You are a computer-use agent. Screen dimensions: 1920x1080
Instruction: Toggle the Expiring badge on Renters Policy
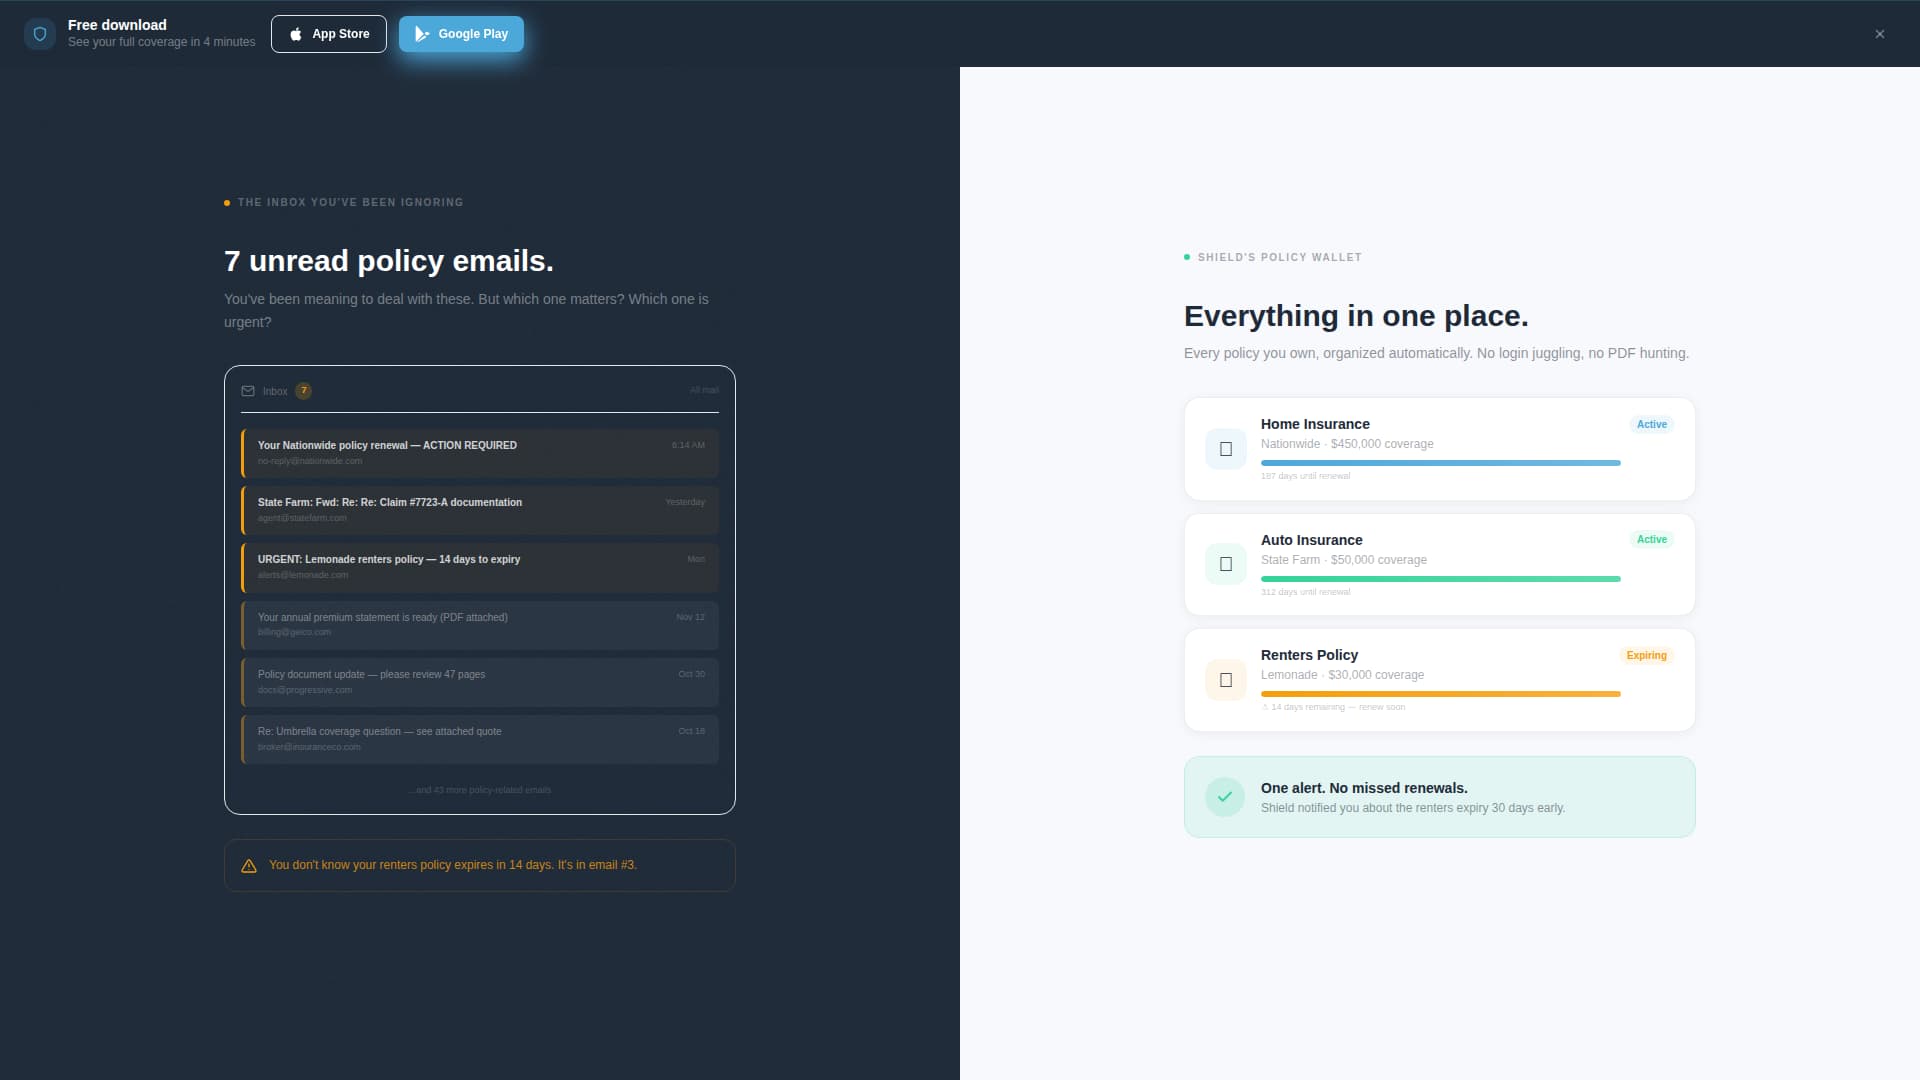pyautogui.click(x=1646, y=655)
